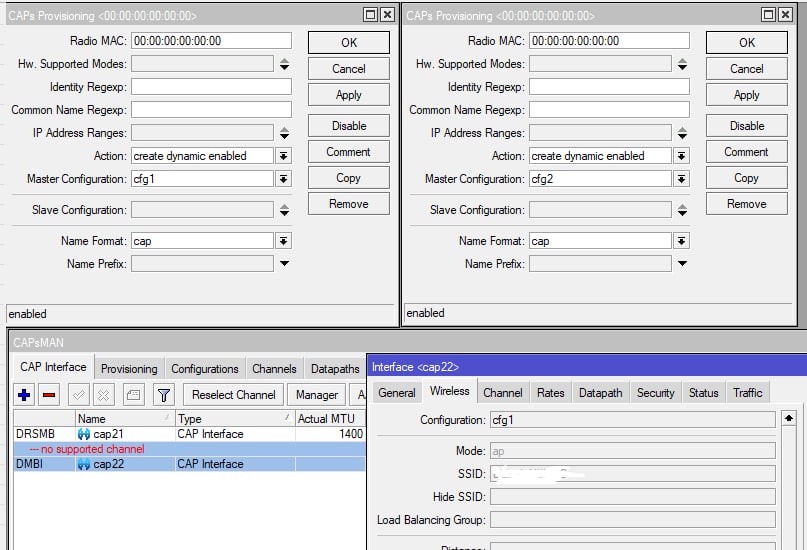Focus Radio MAC field in left provisioning window
The width and height of the screenshot is (807, 550).
pos(211,41)
